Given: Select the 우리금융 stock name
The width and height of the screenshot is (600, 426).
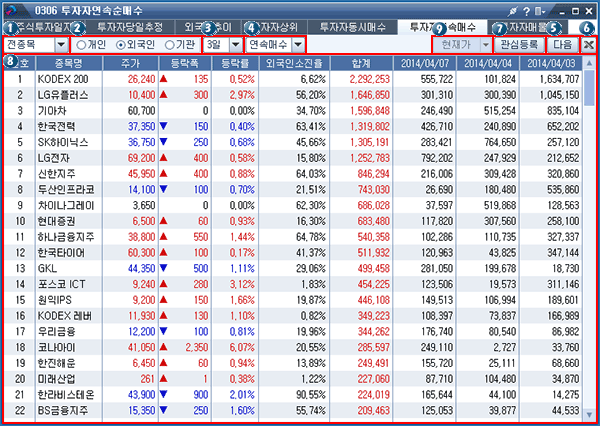Looking at the screenshot, I should [57, 332].
